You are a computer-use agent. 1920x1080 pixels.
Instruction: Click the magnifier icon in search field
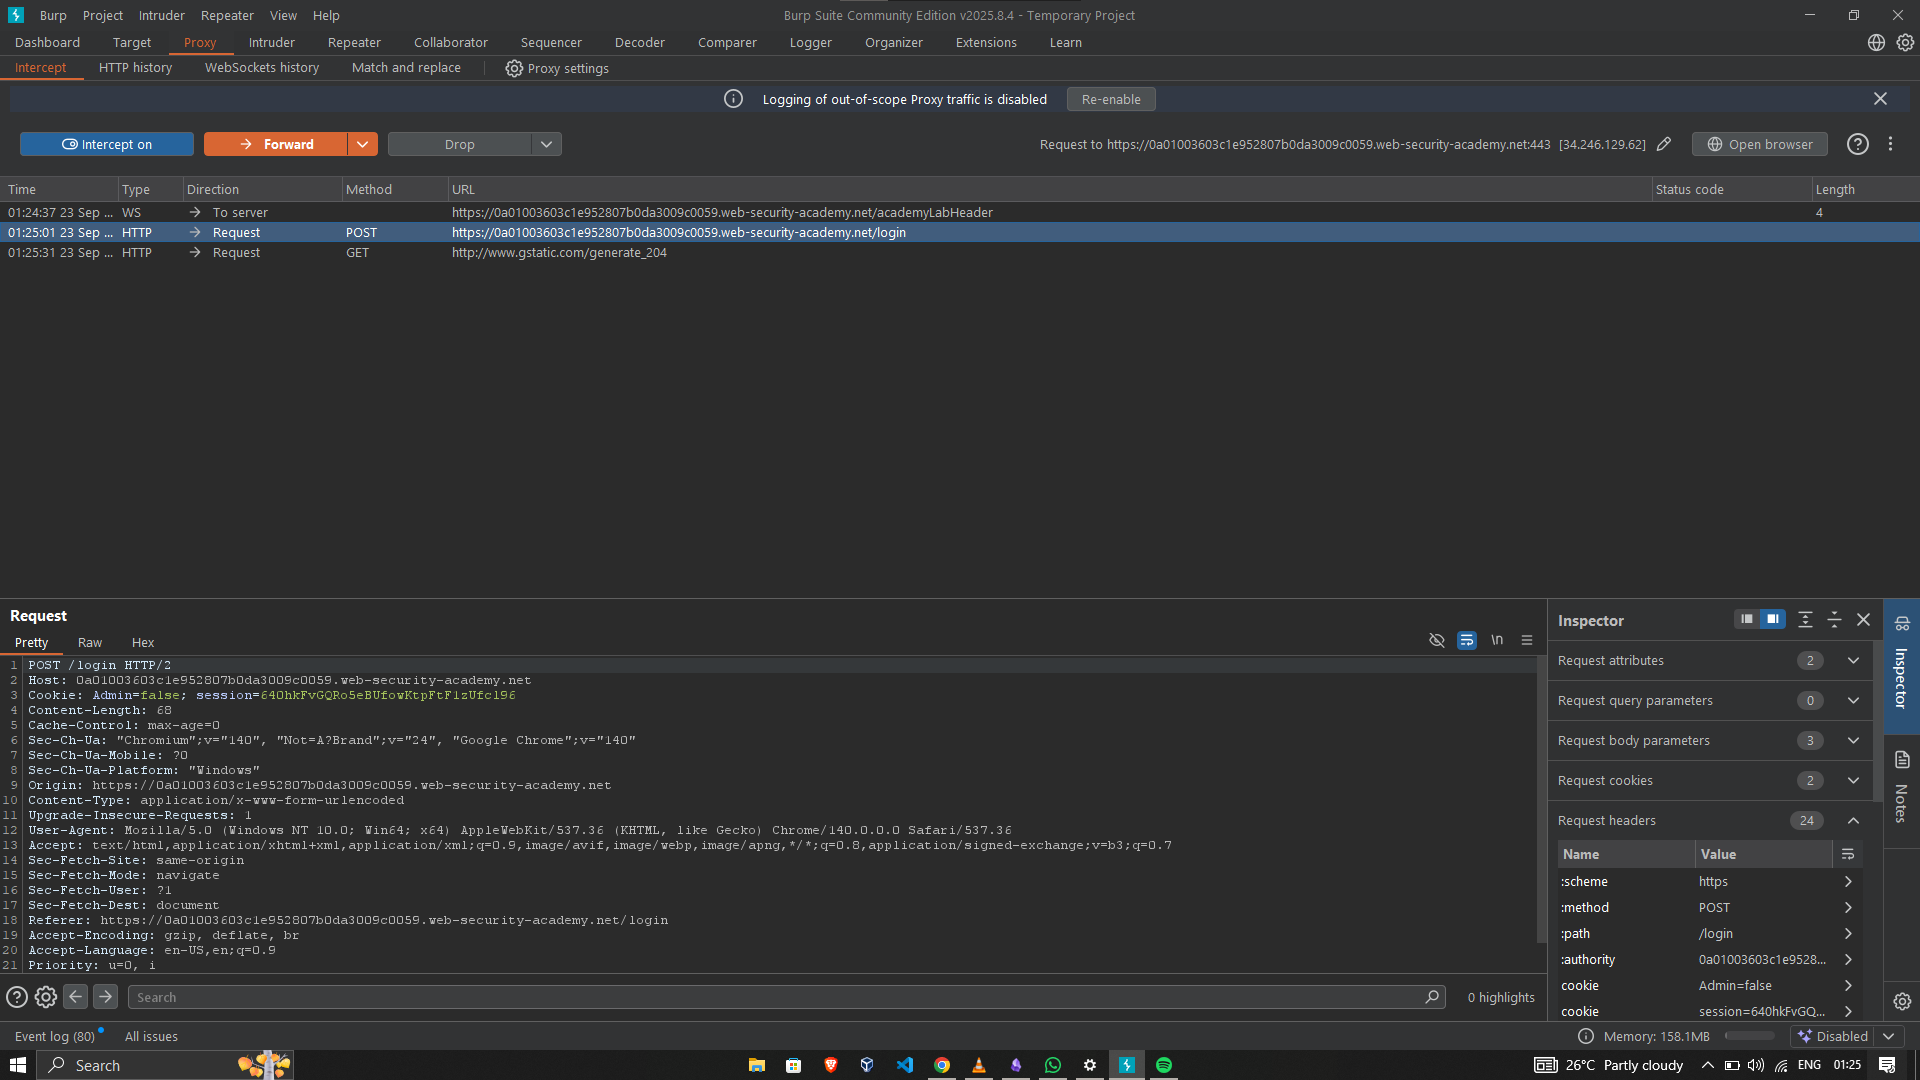(x=1432, y=997)
